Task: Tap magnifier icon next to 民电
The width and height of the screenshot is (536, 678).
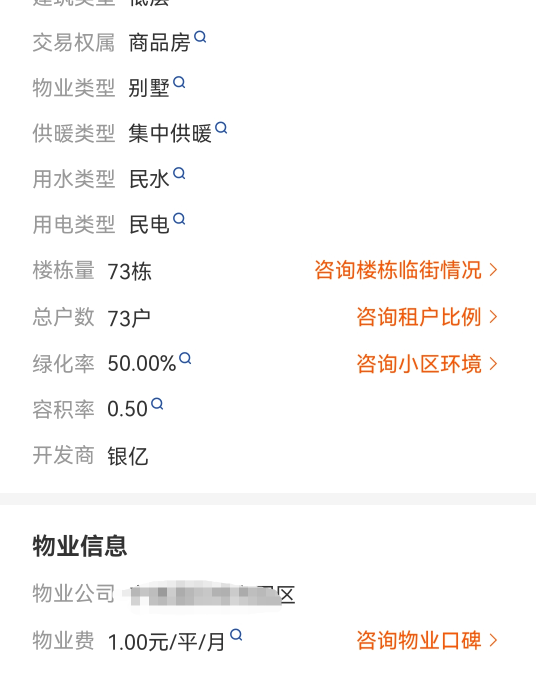Action: click(x=179, y=219)
